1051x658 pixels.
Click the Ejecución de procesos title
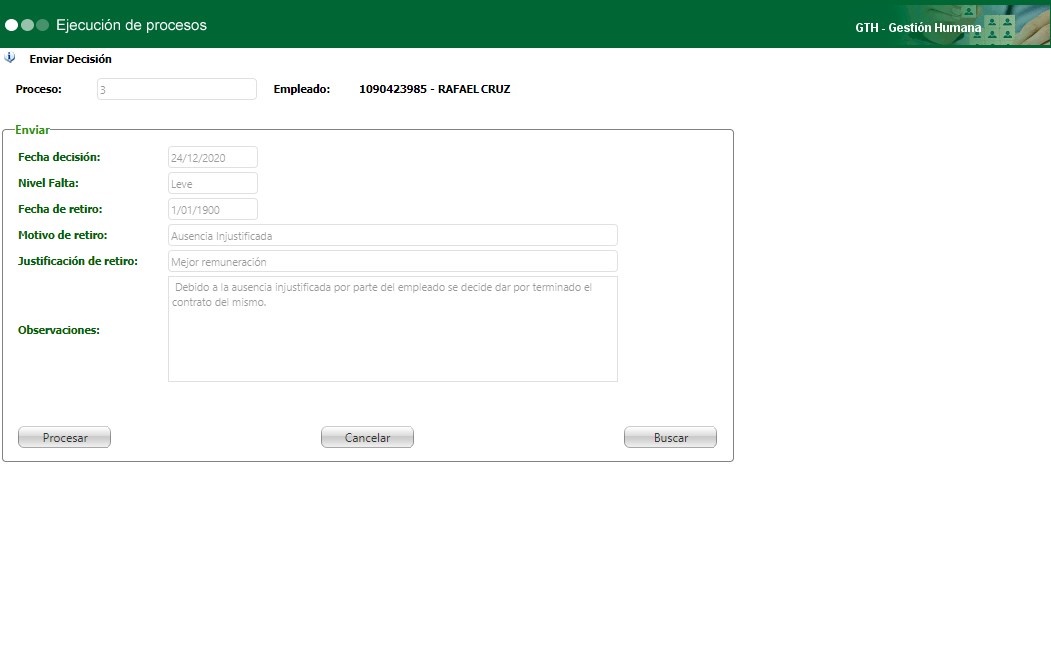131,25
